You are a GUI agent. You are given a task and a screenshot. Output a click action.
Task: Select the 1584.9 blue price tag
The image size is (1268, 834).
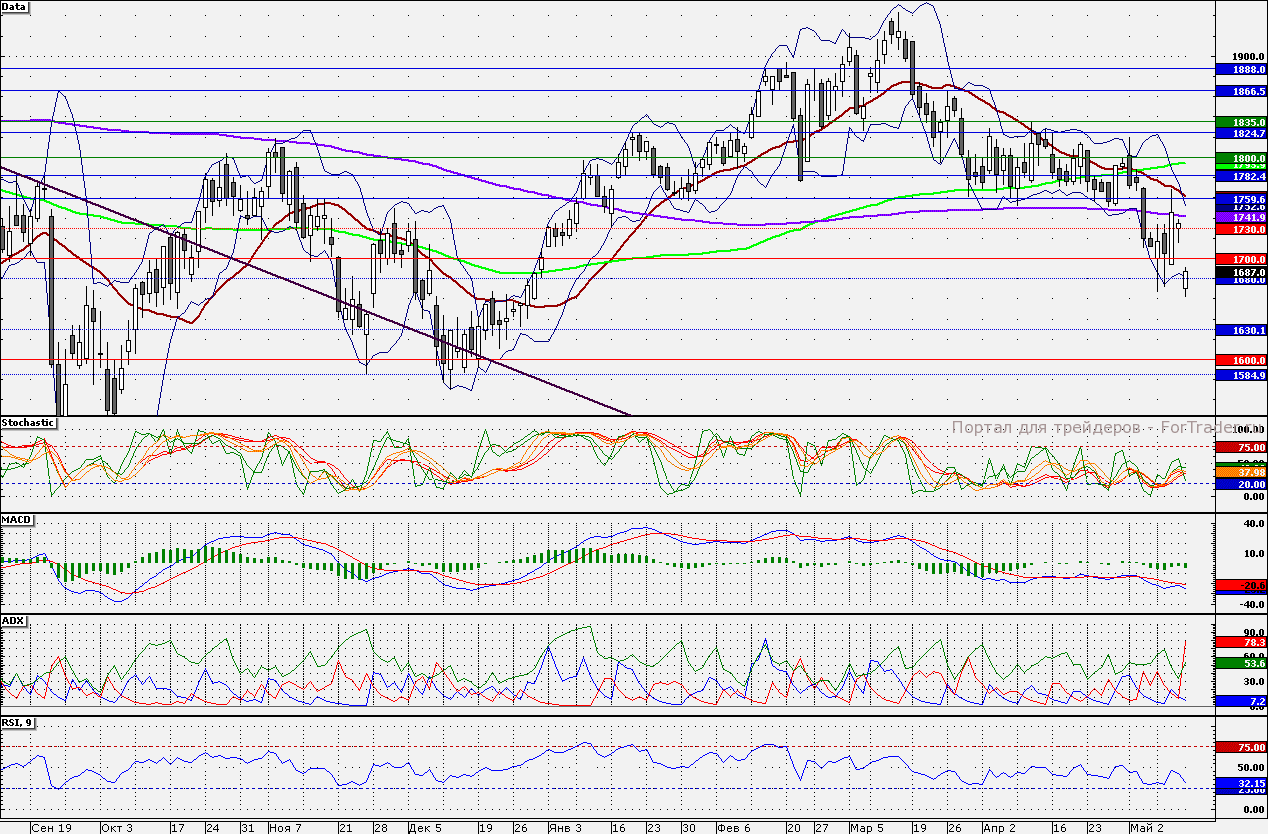coord(1241,375)
